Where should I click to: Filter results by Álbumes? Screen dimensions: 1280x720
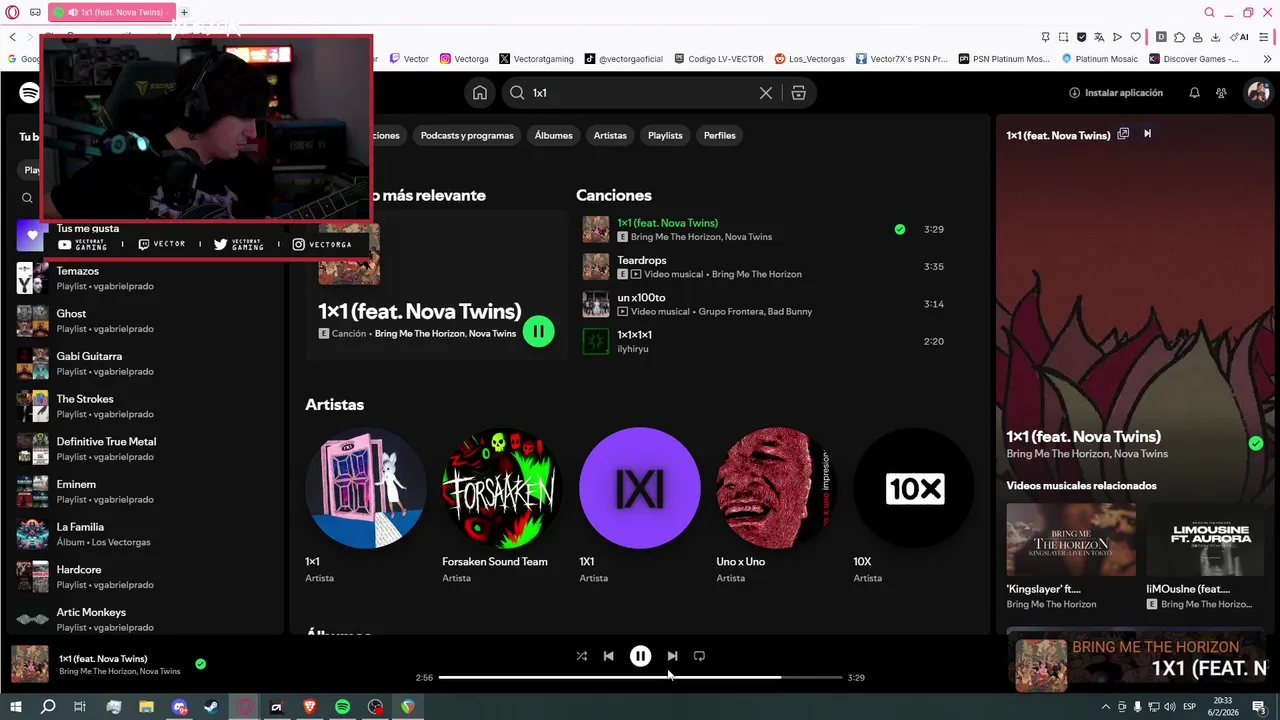click(553, 135)
